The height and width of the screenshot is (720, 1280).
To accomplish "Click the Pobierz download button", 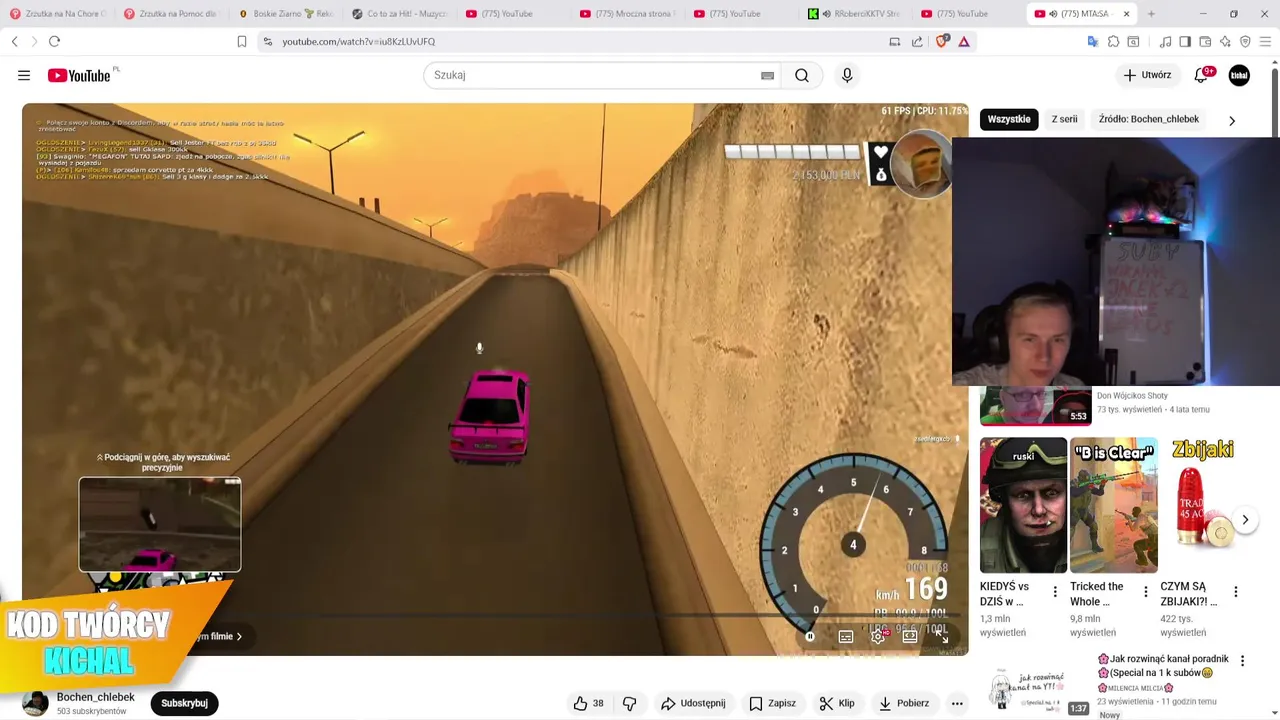I will pyautogui.click(x=904, y=703).
